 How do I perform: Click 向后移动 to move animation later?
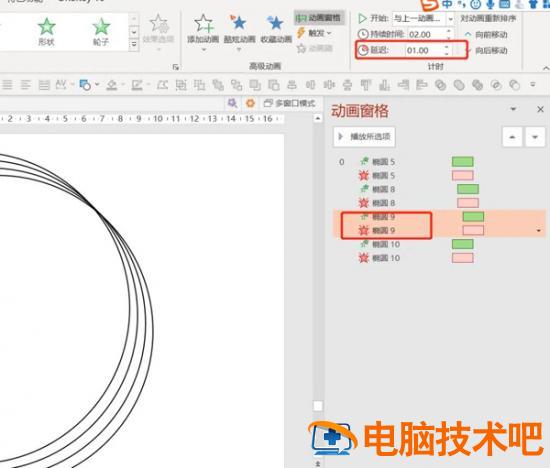coord(486,51)
